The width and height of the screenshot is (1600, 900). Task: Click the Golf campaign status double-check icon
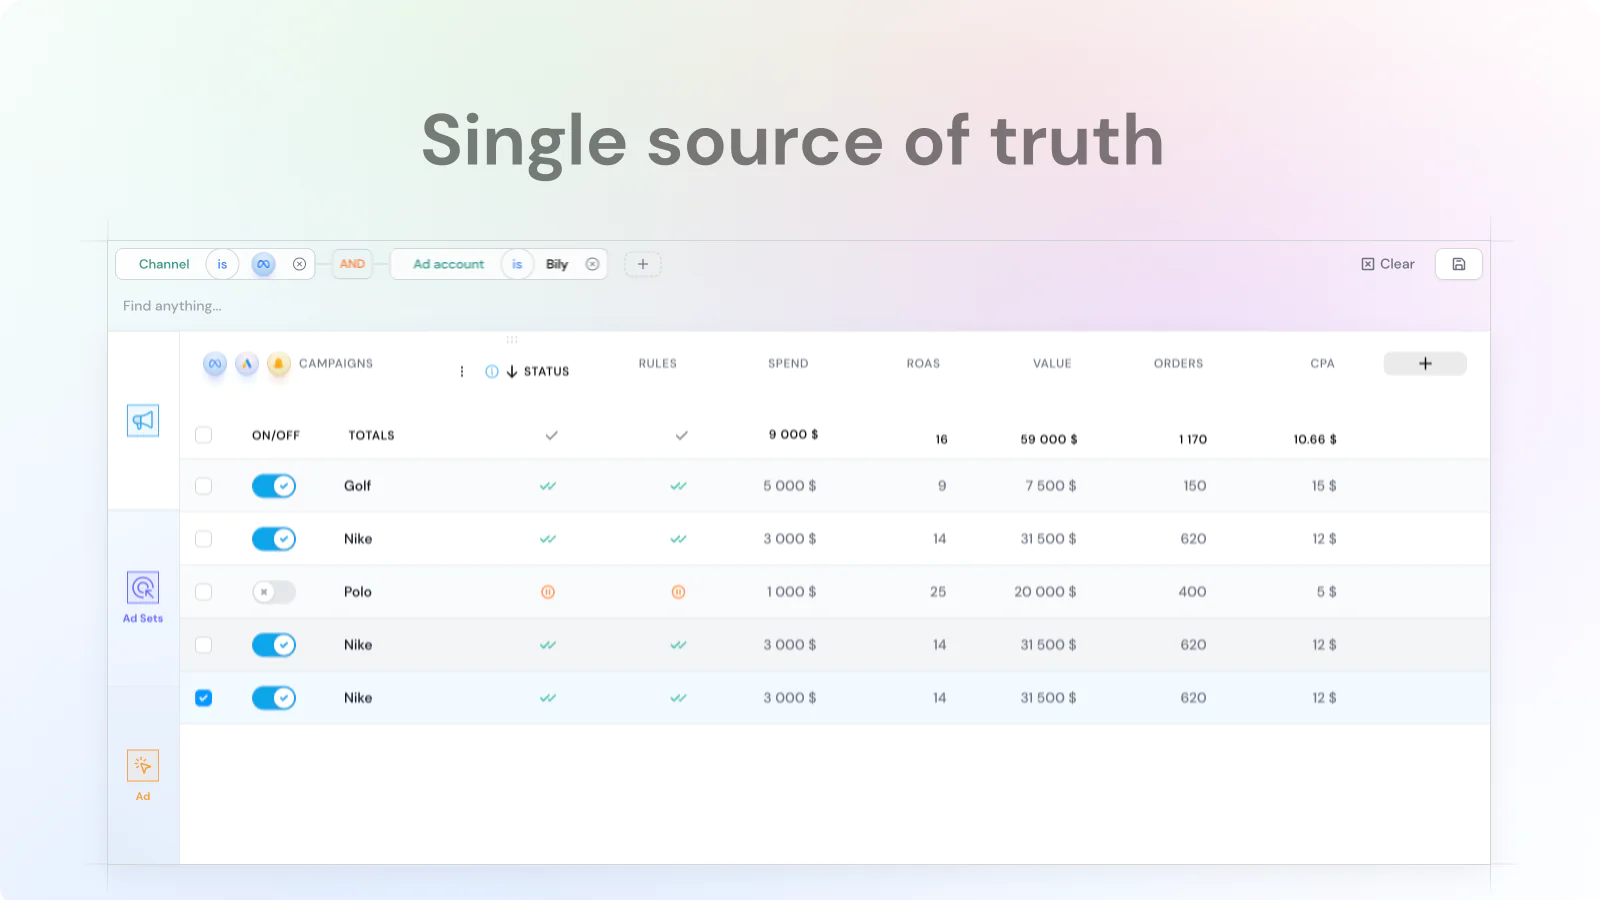[x=548, y=486]
